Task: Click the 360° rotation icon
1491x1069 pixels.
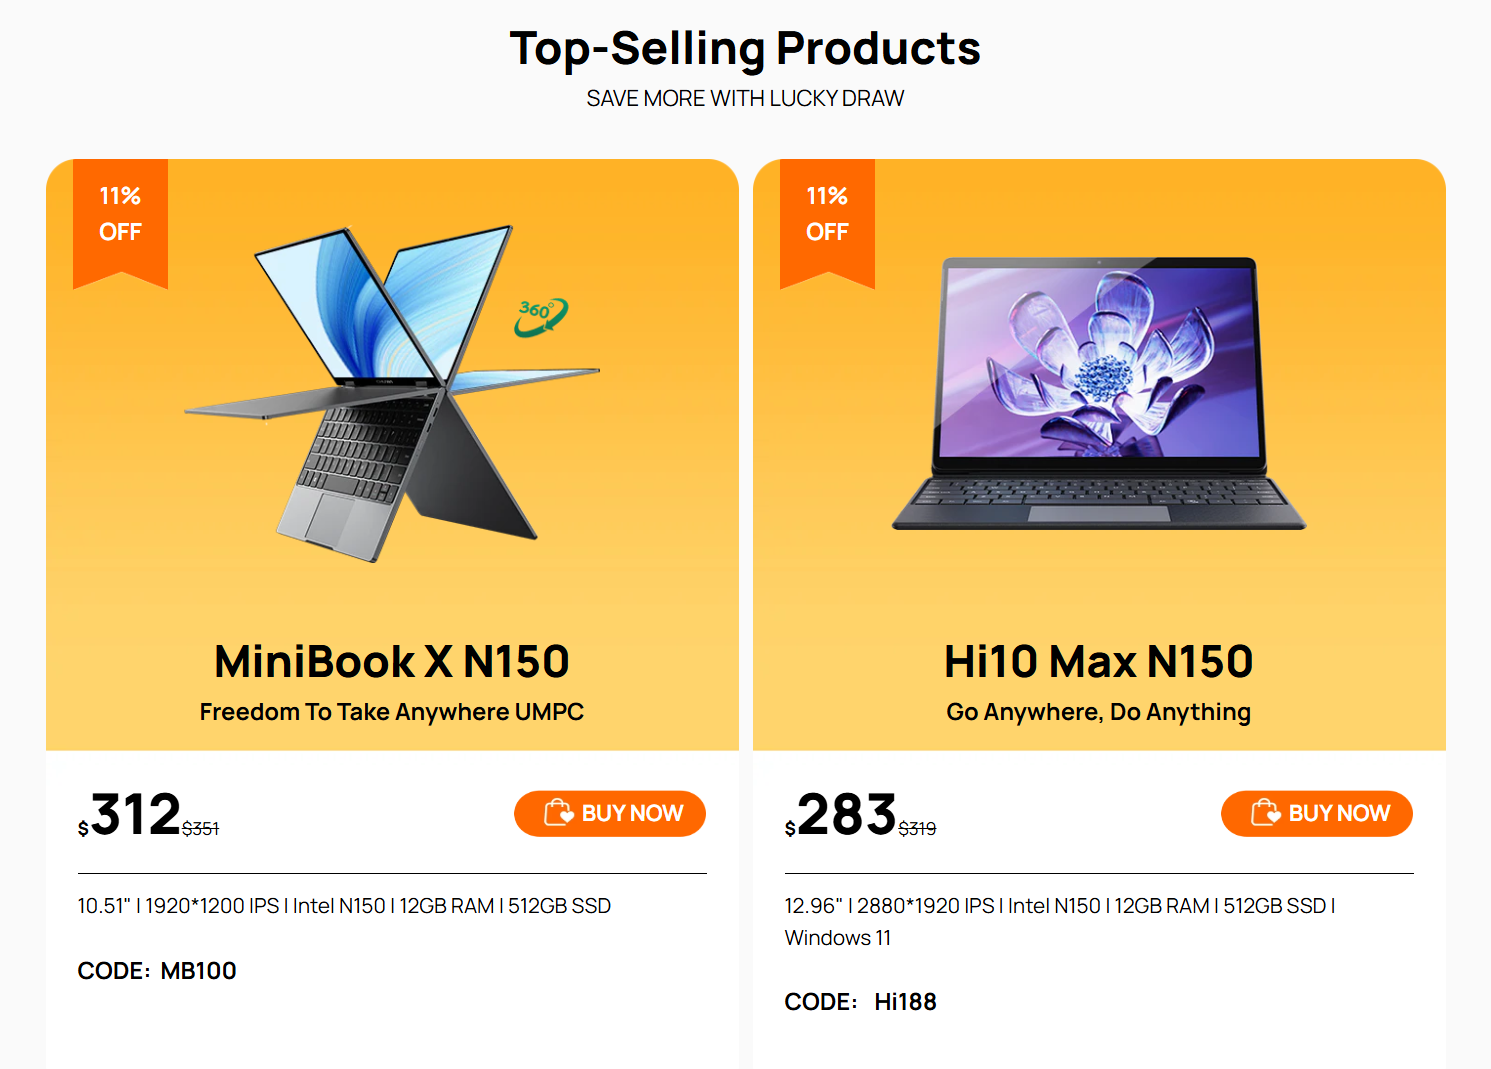Action: point(541,316)
